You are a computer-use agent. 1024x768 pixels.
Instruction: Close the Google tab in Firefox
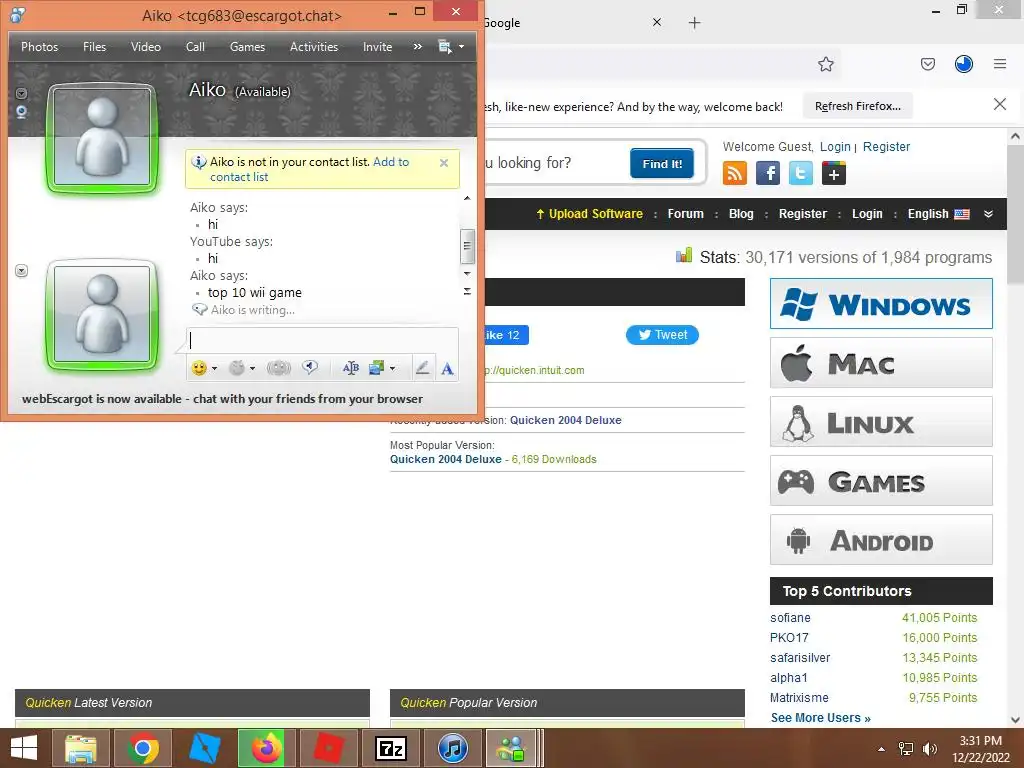click(x=657, y=22)
